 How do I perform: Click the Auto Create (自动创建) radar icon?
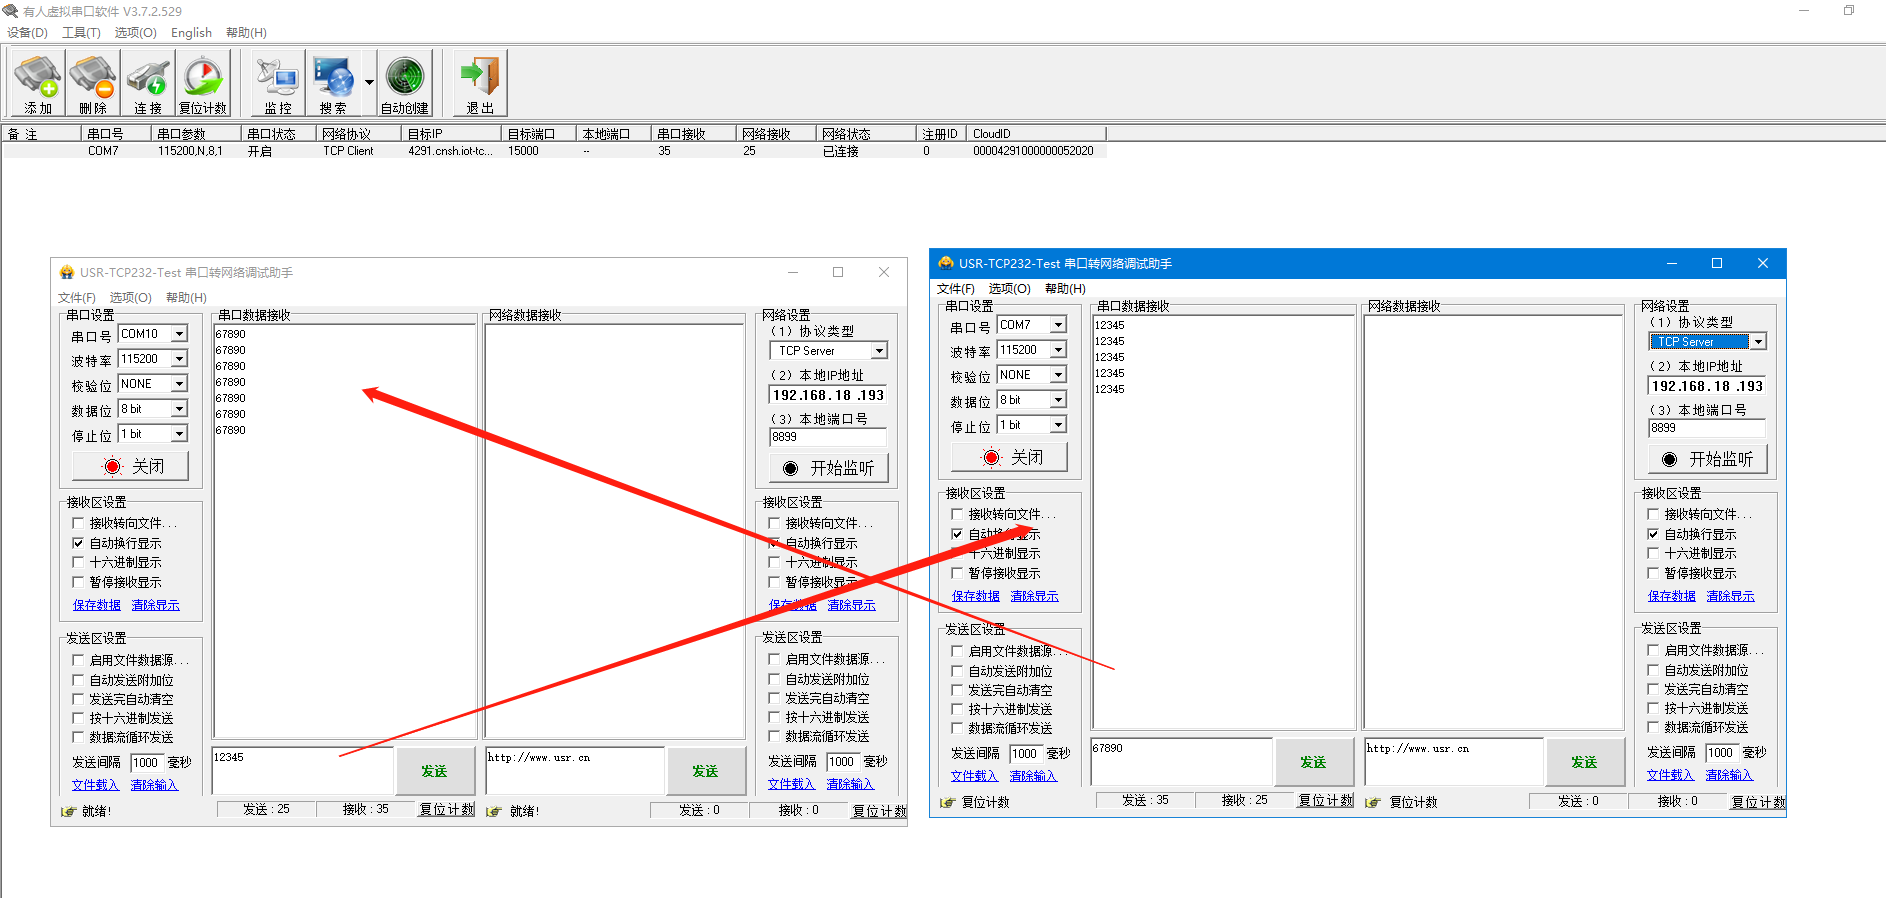click(405, 84)
